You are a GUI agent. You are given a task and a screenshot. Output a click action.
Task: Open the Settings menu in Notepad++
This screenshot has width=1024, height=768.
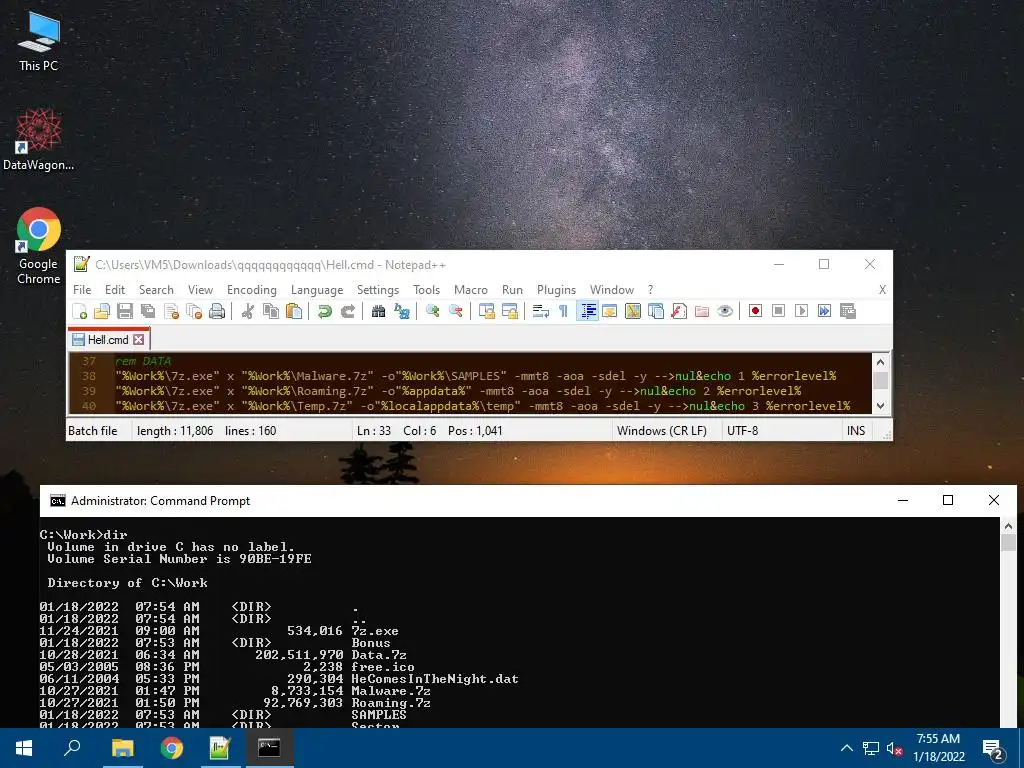tap(377, 290)
